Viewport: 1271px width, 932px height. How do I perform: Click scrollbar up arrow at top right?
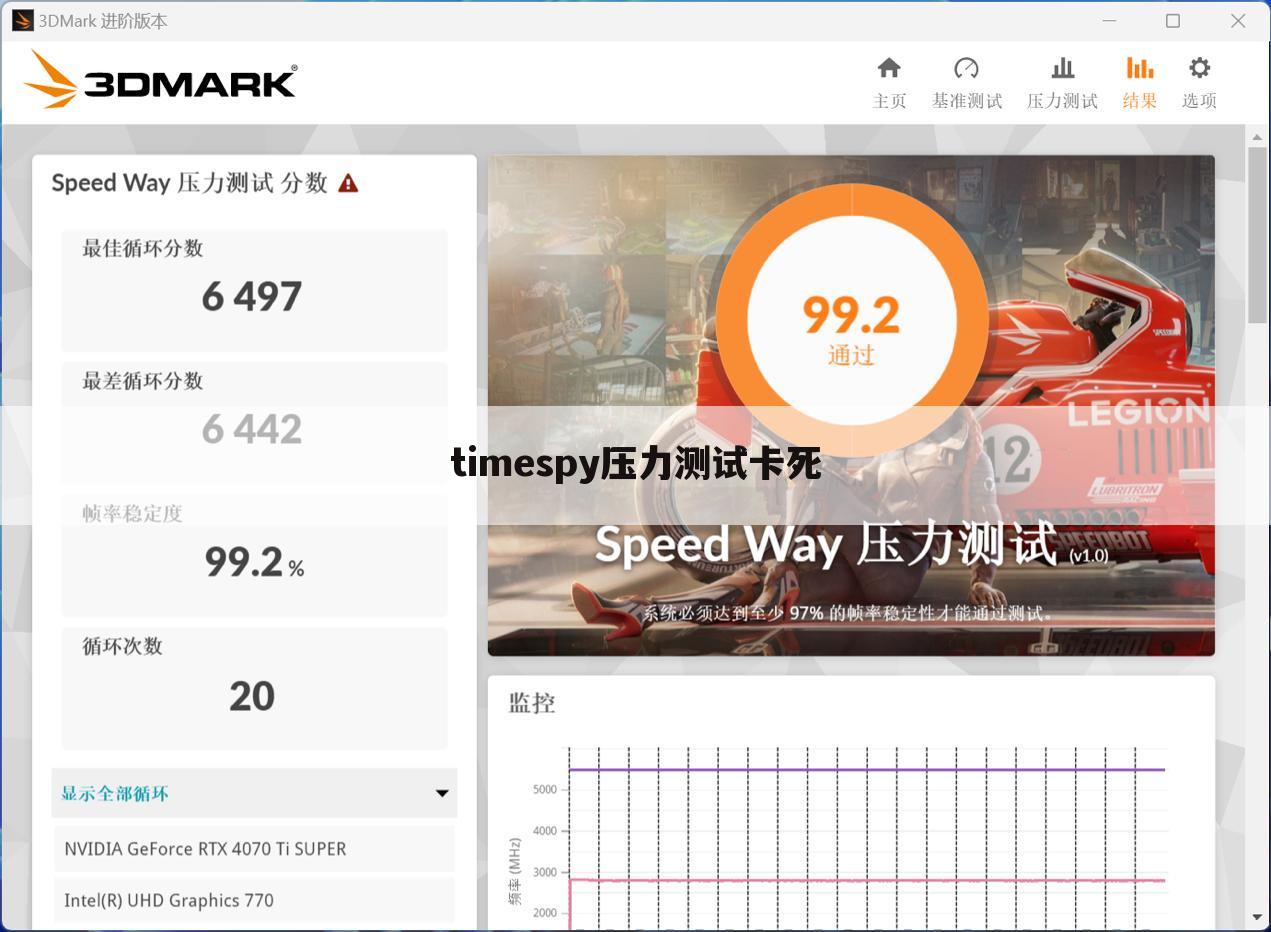[x=1257, y=137]
